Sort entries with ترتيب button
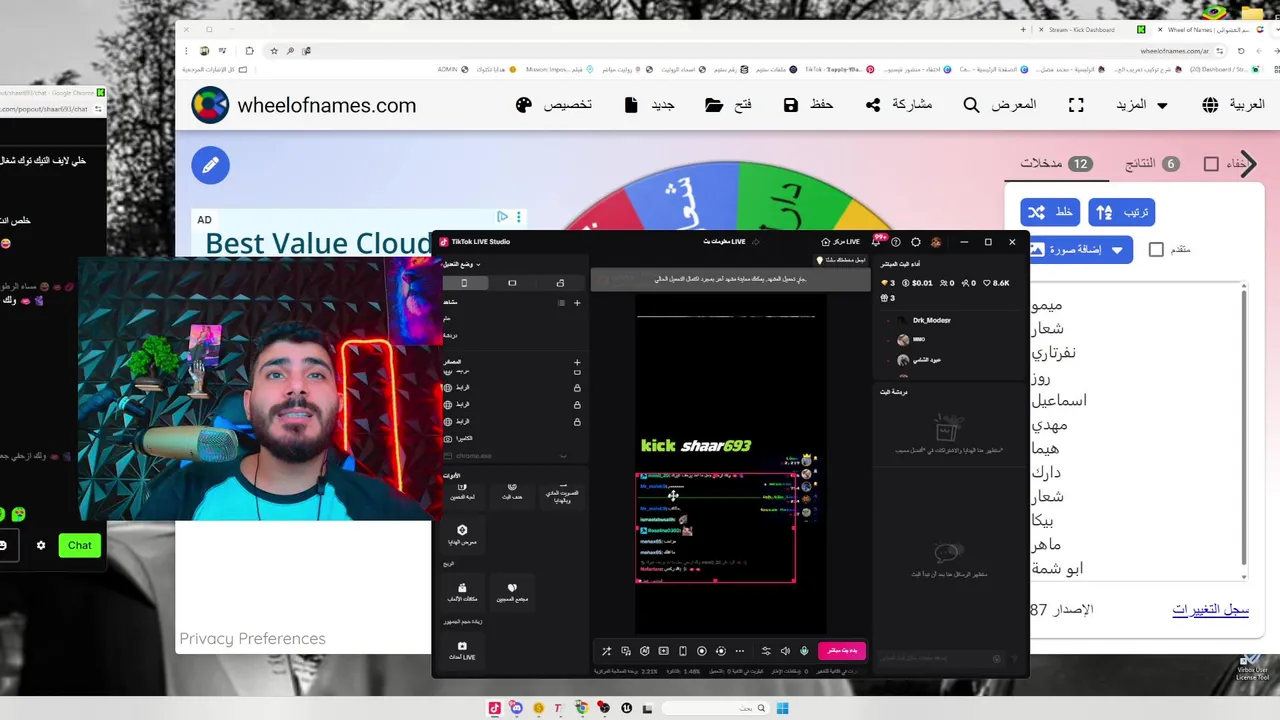 1122,212
